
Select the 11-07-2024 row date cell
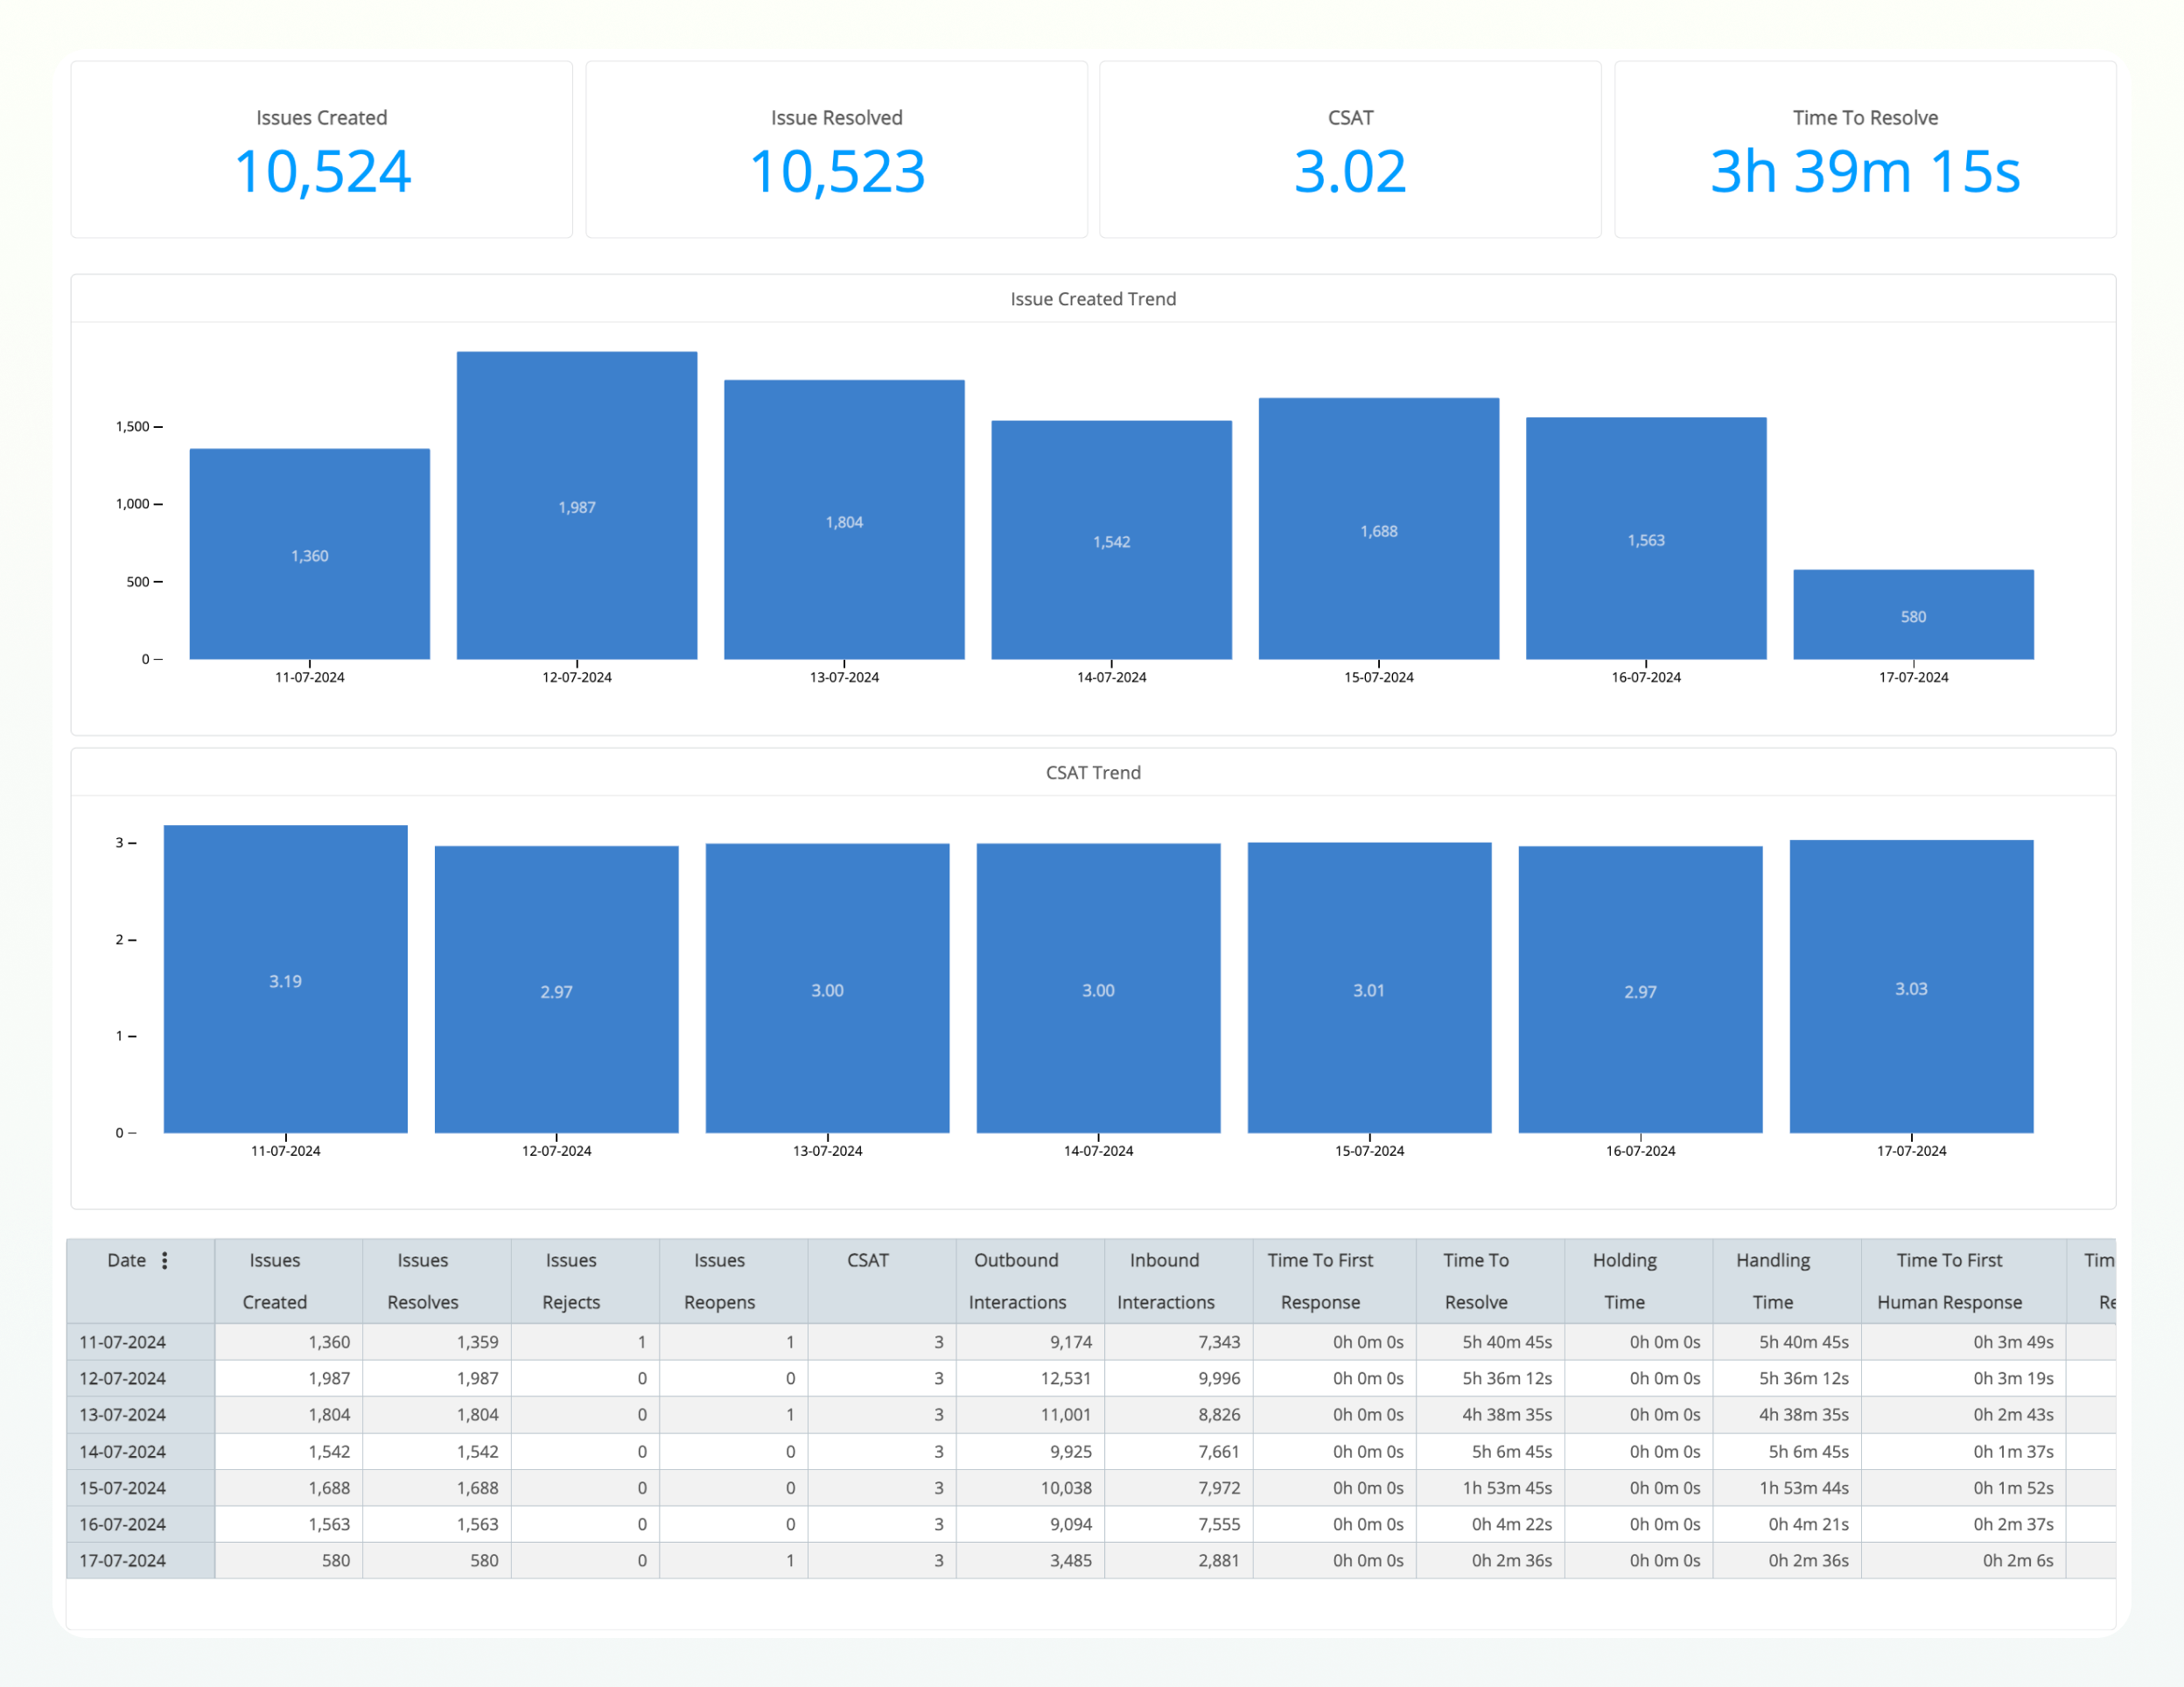[x=123, y=1342]
